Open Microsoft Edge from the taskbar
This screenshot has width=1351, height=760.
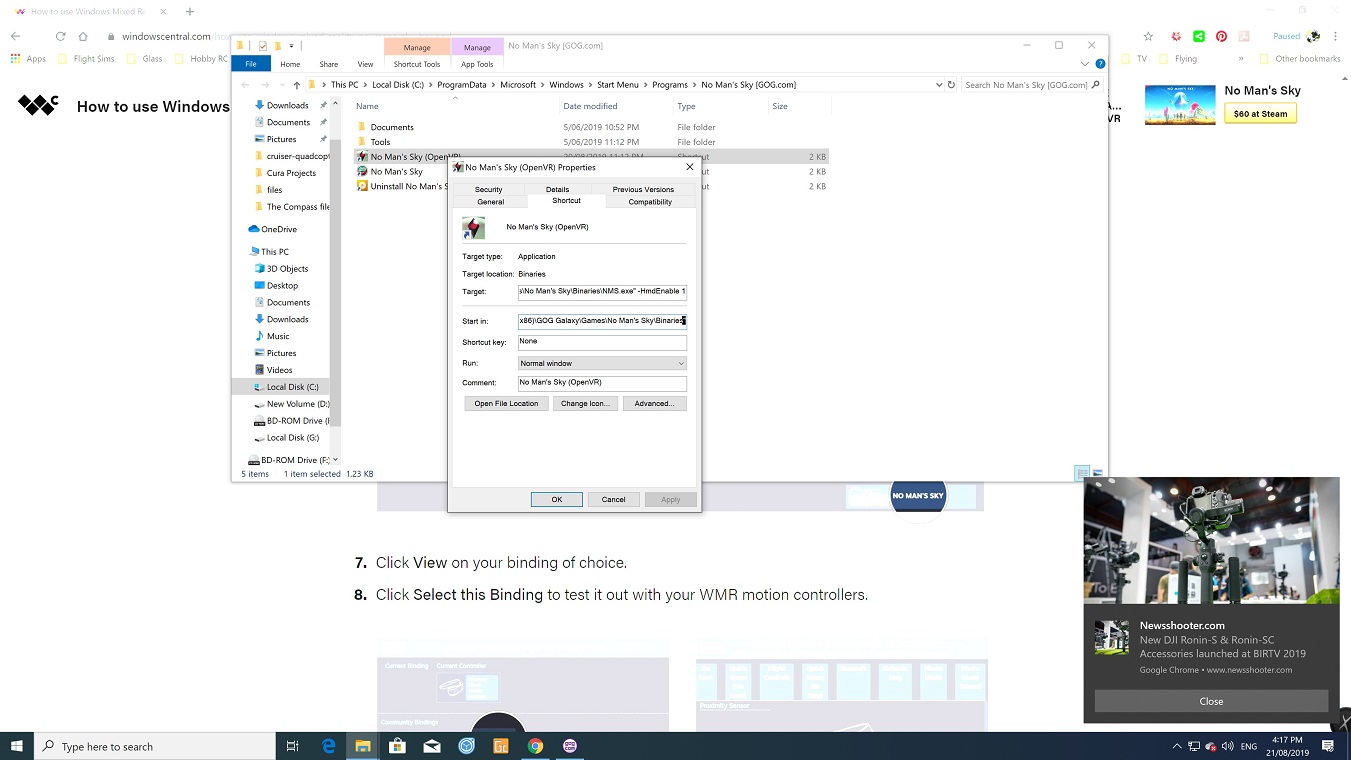pos(328,746)
